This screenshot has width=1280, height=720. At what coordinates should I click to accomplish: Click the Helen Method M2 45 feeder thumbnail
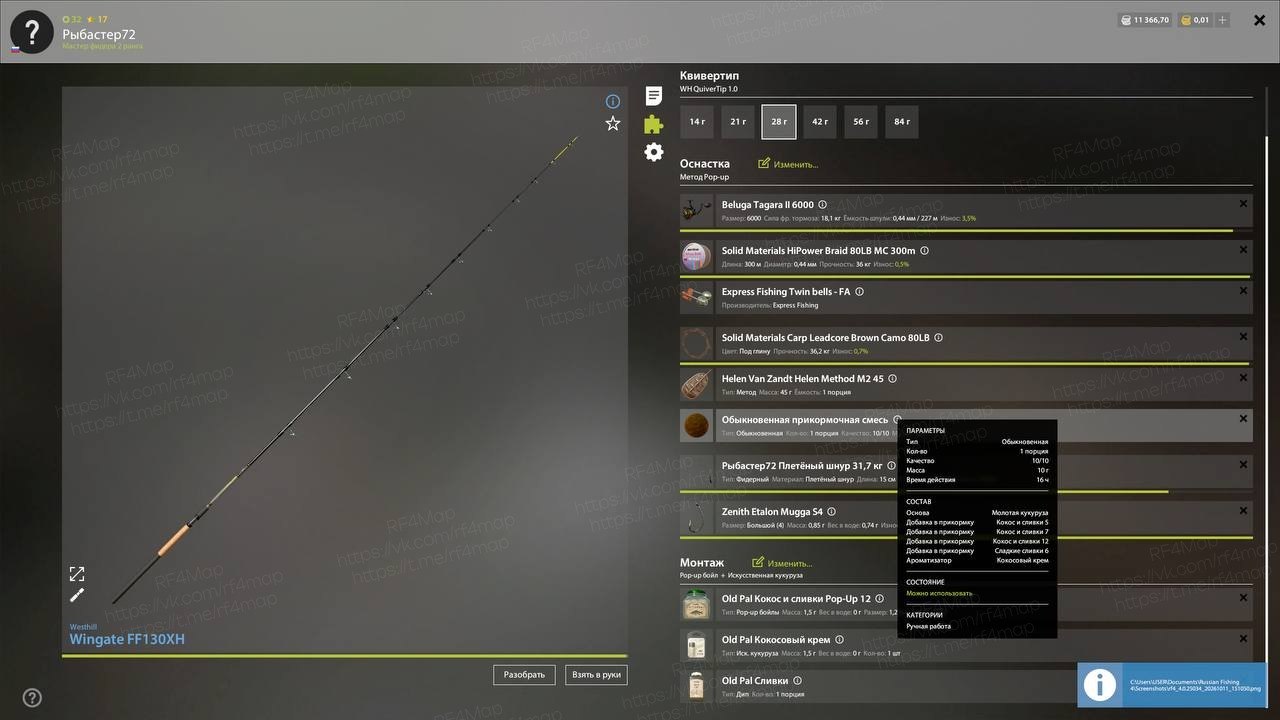[696, 384]
